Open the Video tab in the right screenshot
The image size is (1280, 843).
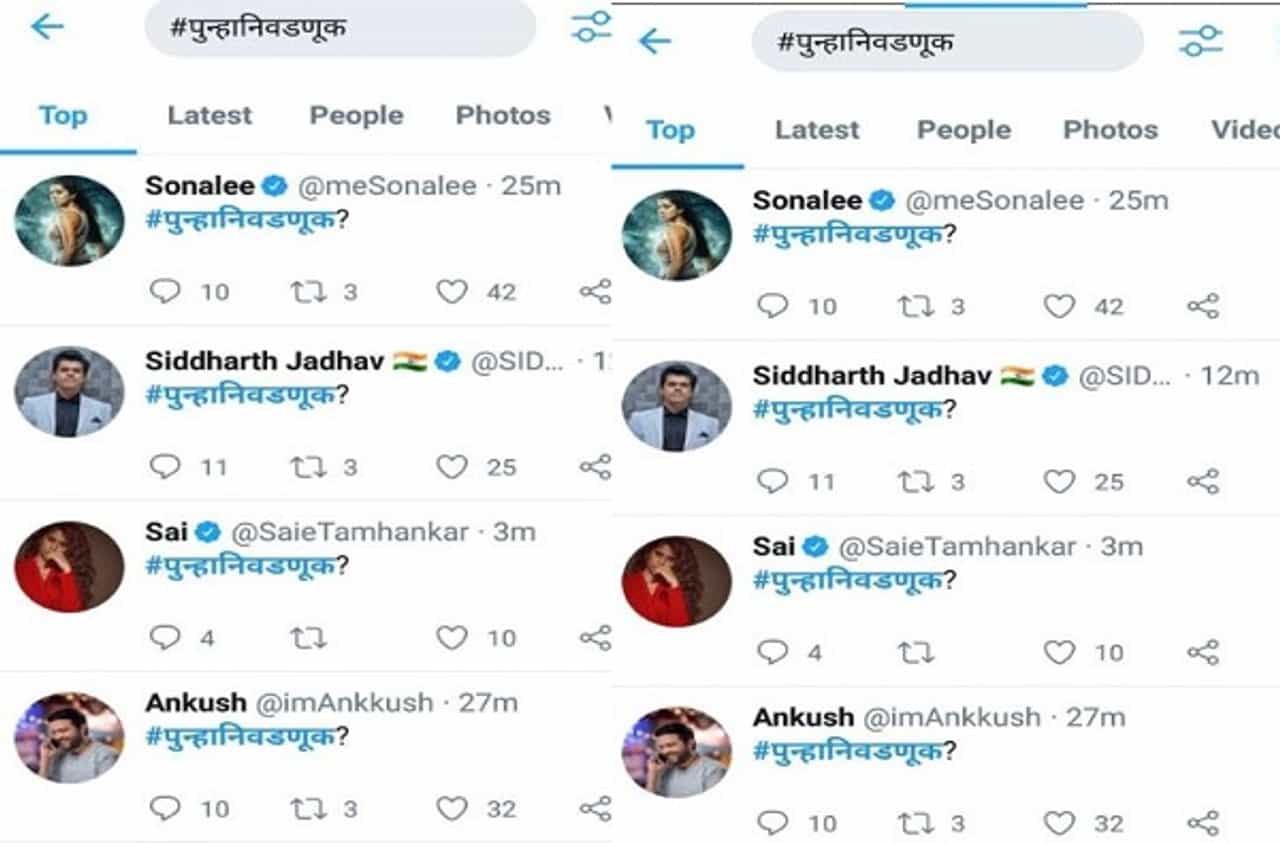(x=1245, y=130)
